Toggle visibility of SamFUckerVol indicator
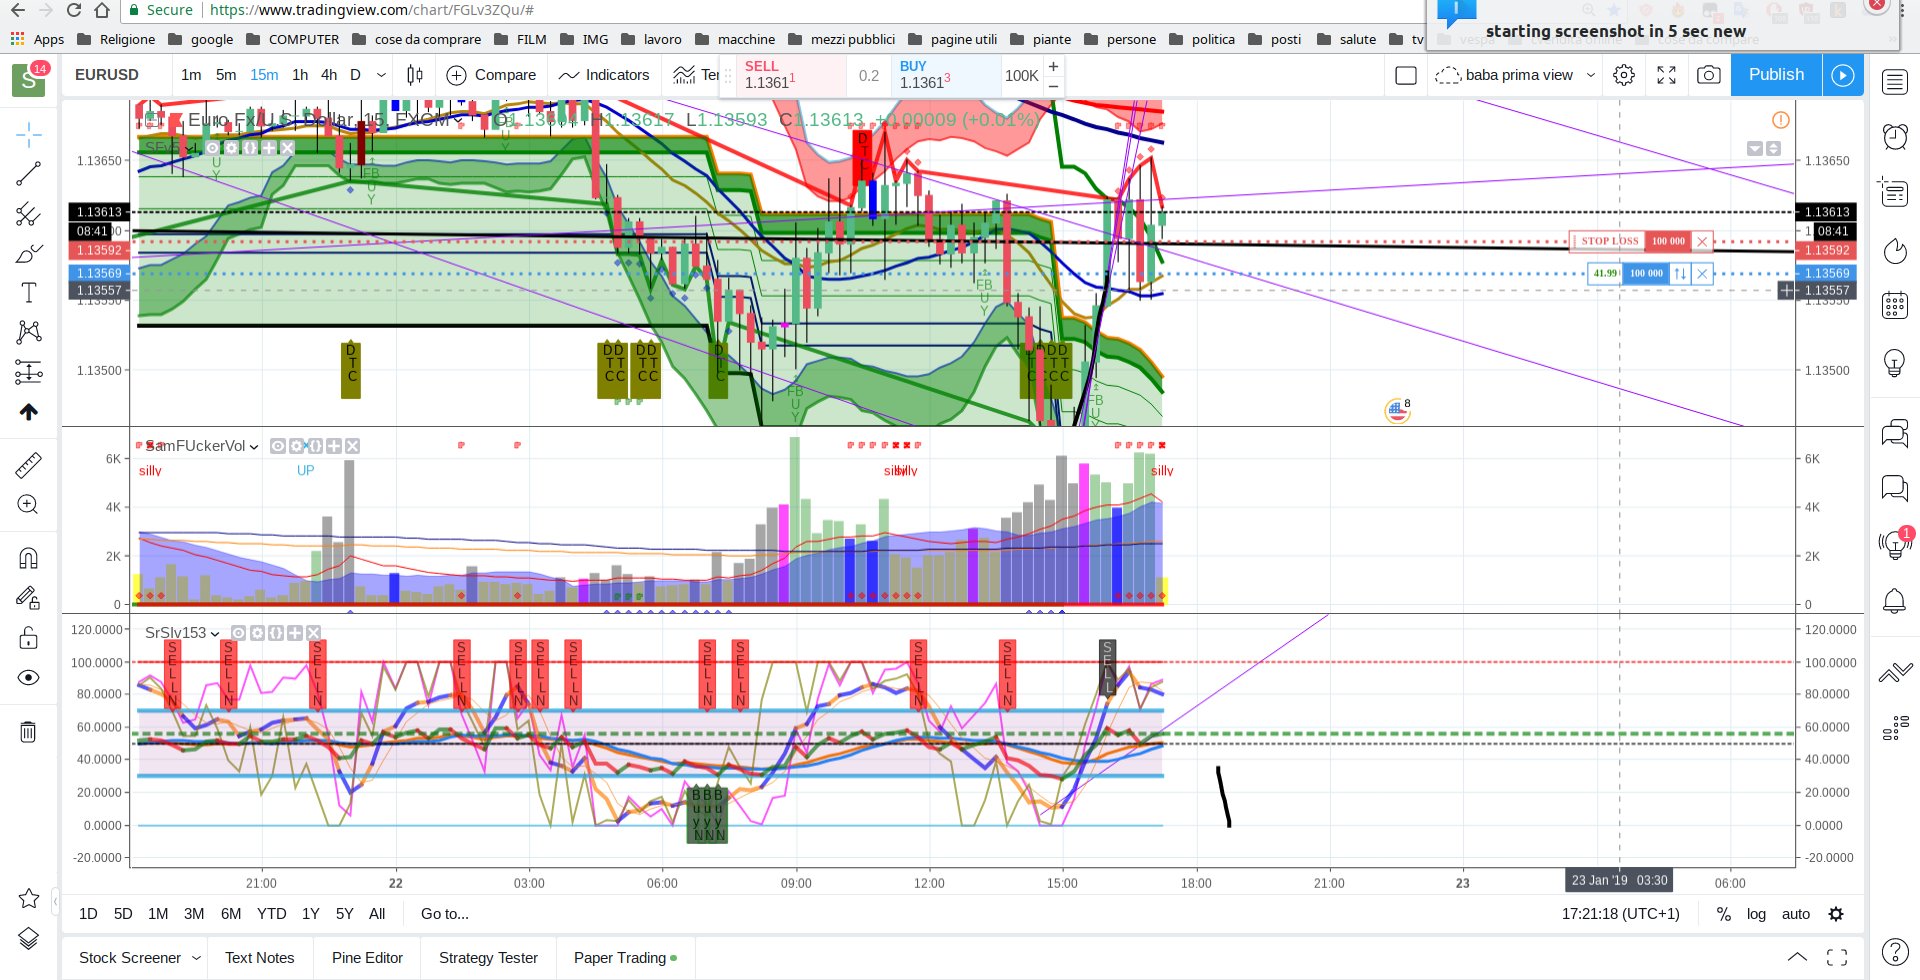The height and width of the screenshot is (980, 1920). pyautogui.click(x=278, y=446)
